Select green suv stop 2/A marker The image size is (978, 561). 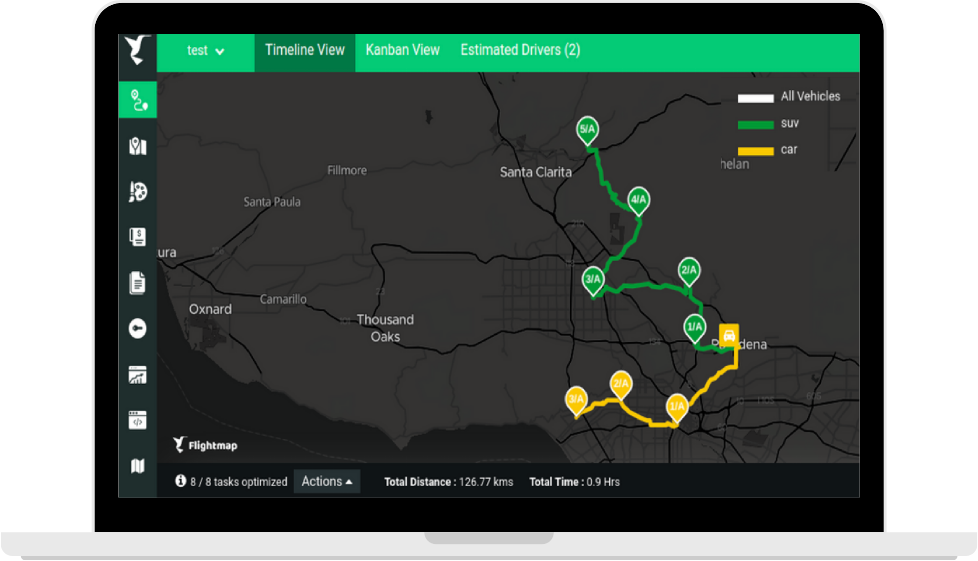click(x=689, y=271)
